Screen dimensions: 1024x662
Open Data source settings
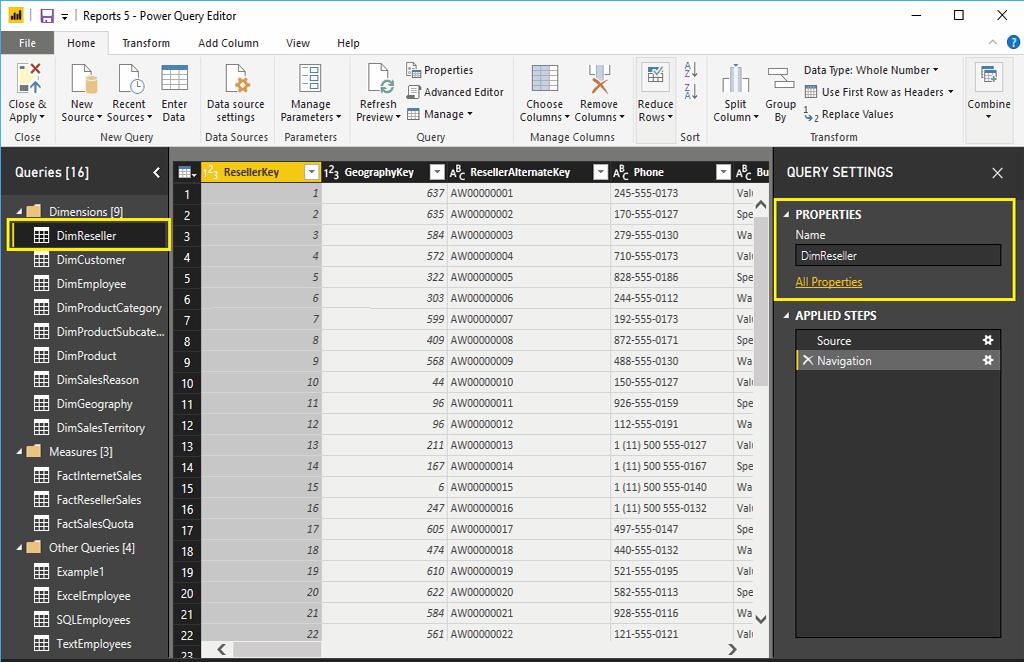tap(235, 80)
